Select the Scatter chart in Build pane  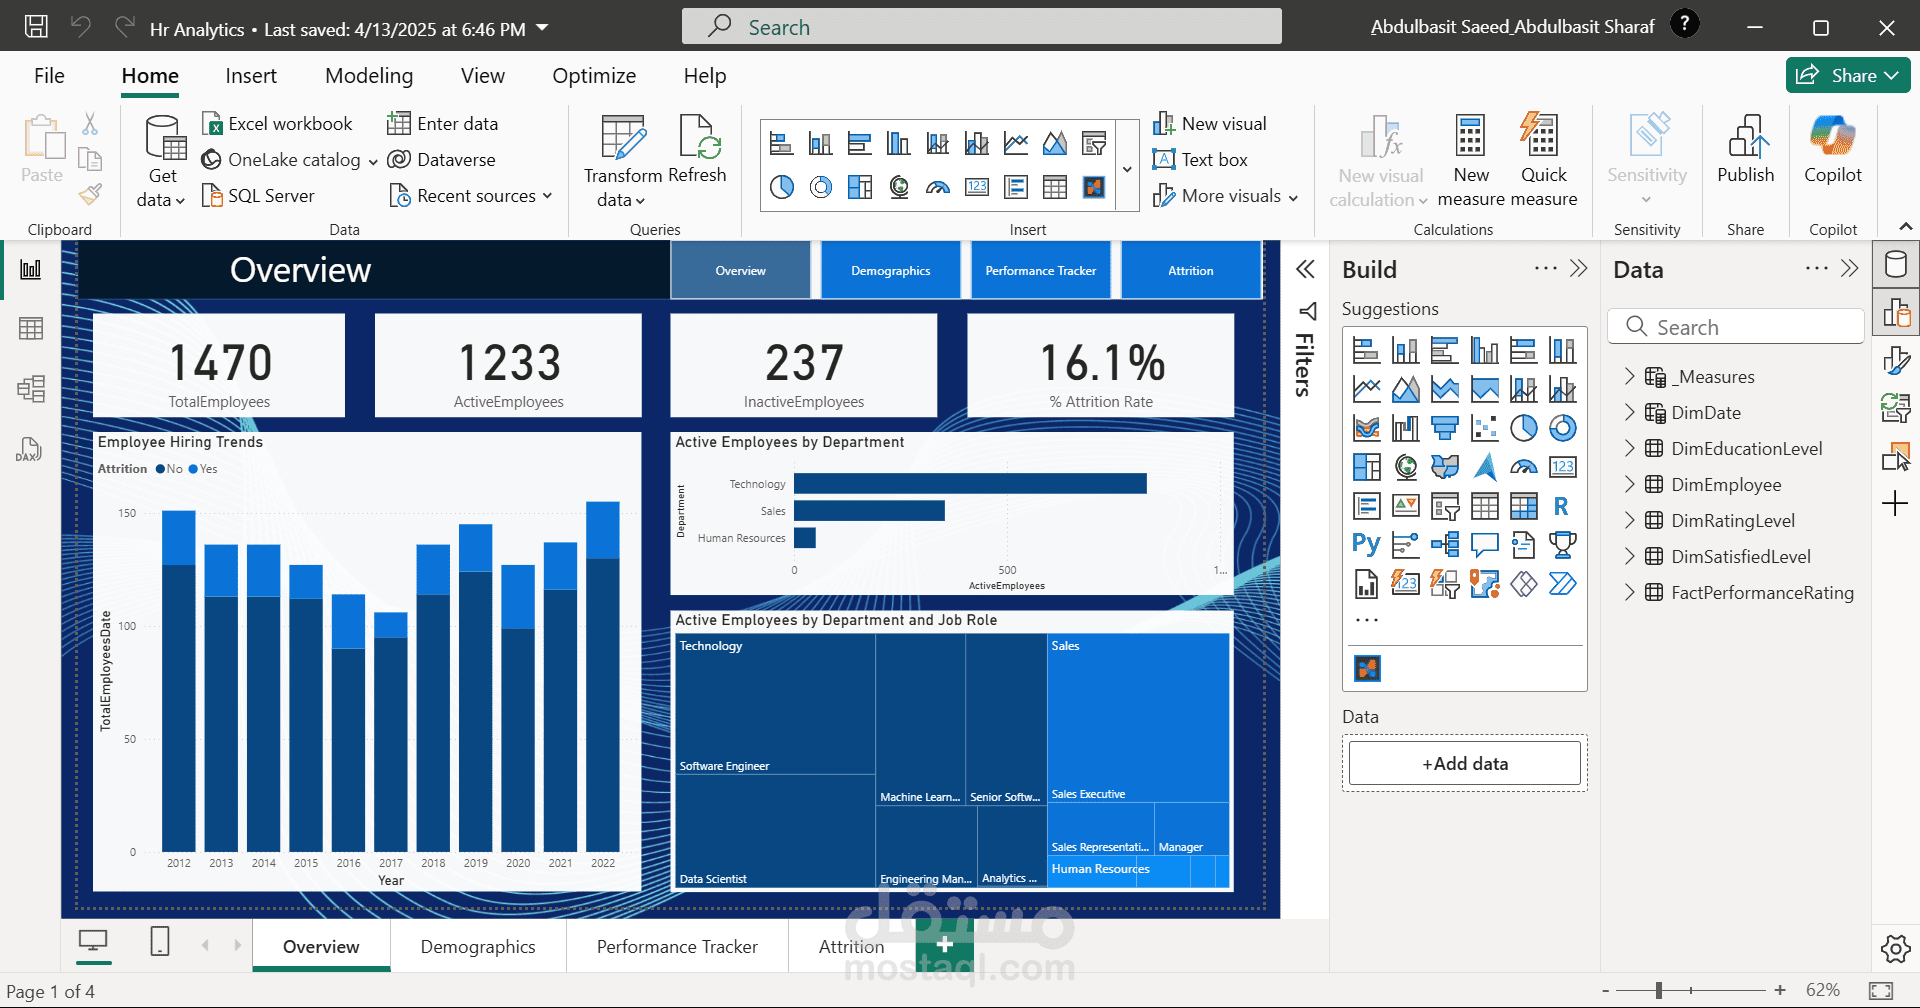[x=1484, y=428]
